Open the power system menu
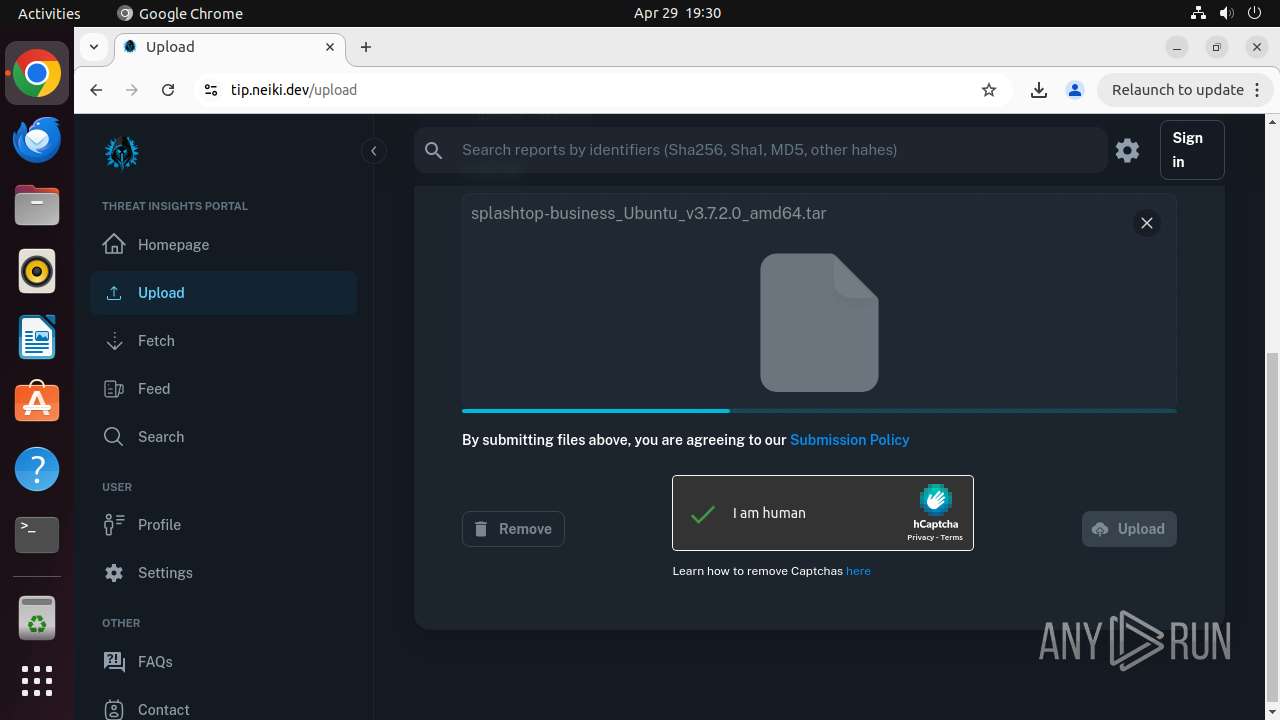The image size is (1280, 720). point(1254,13)
